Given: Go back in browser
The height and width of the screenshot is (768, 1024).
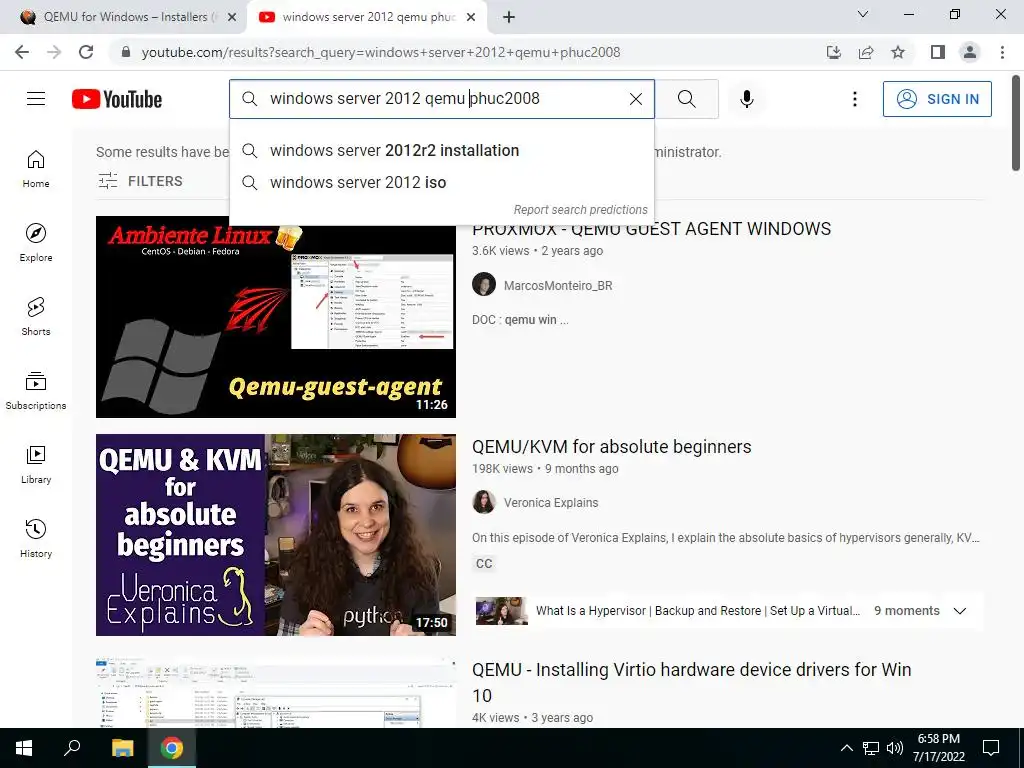Looking at the screenshot, I should (22, 52).
